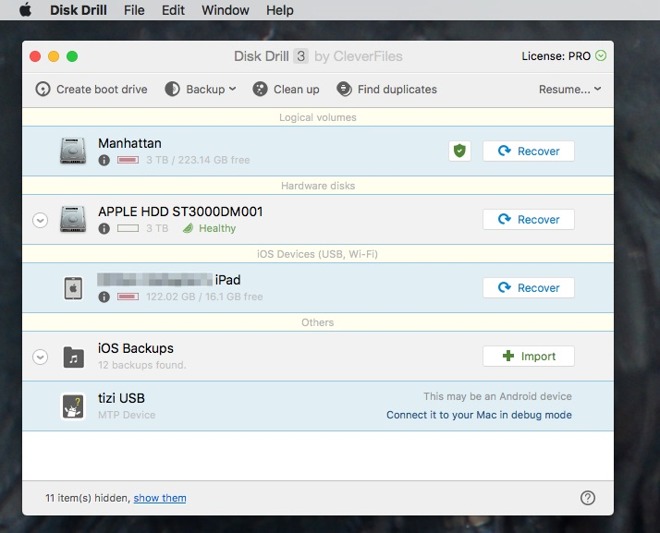Open the Resume... dropdown

(x=570, y=89)
